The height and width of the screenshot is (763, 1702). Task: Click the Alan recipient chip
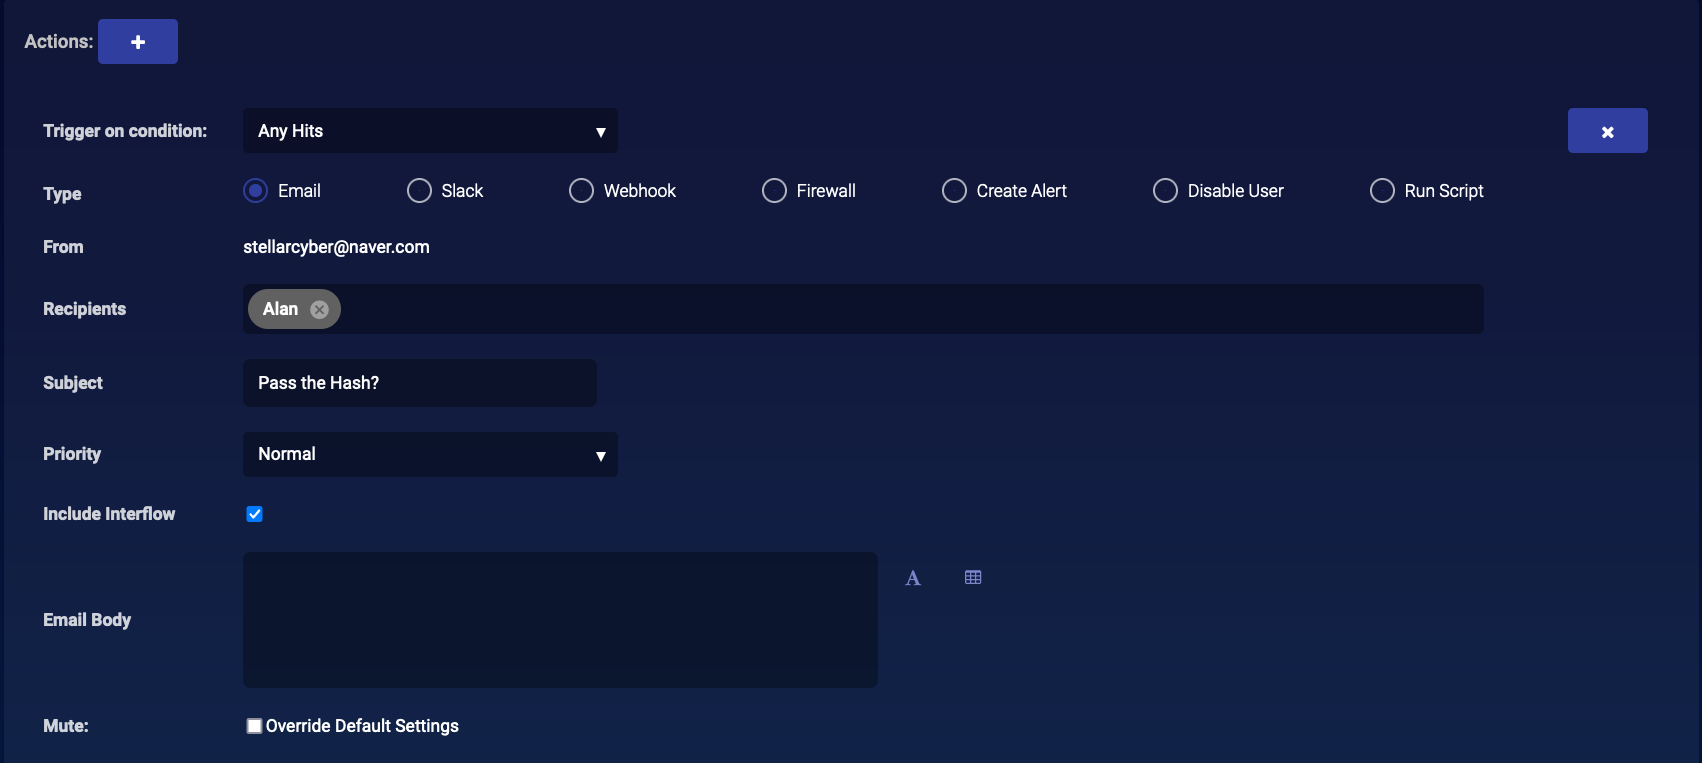[280, 310]
